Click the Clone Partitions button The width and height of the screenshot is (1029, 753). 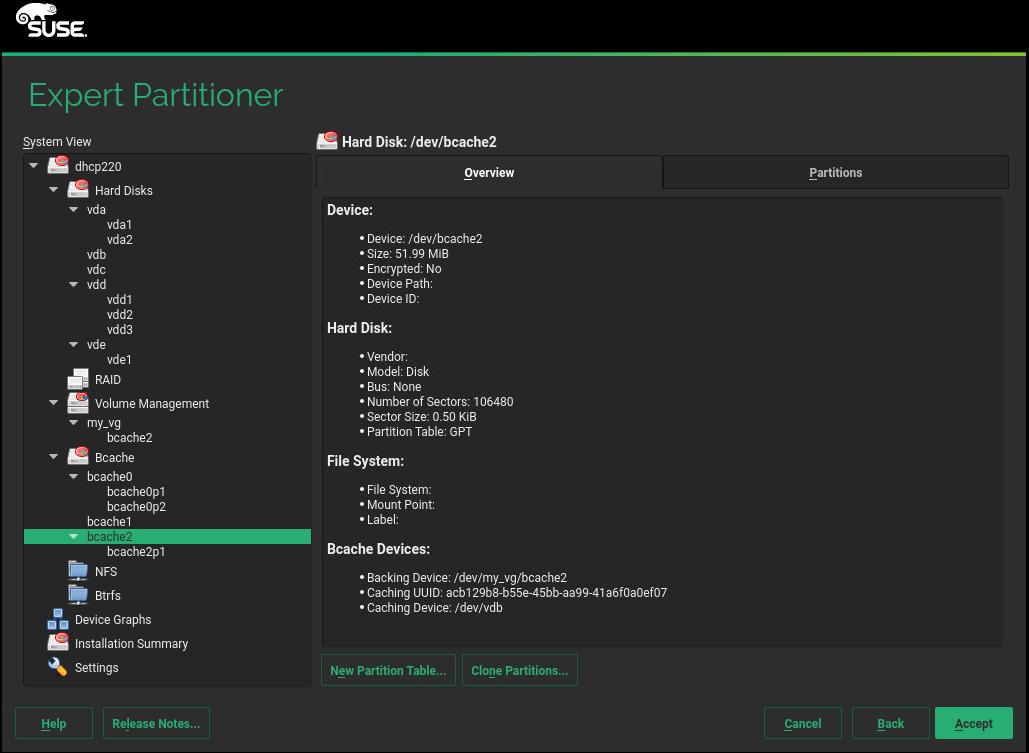click(519, 671)
